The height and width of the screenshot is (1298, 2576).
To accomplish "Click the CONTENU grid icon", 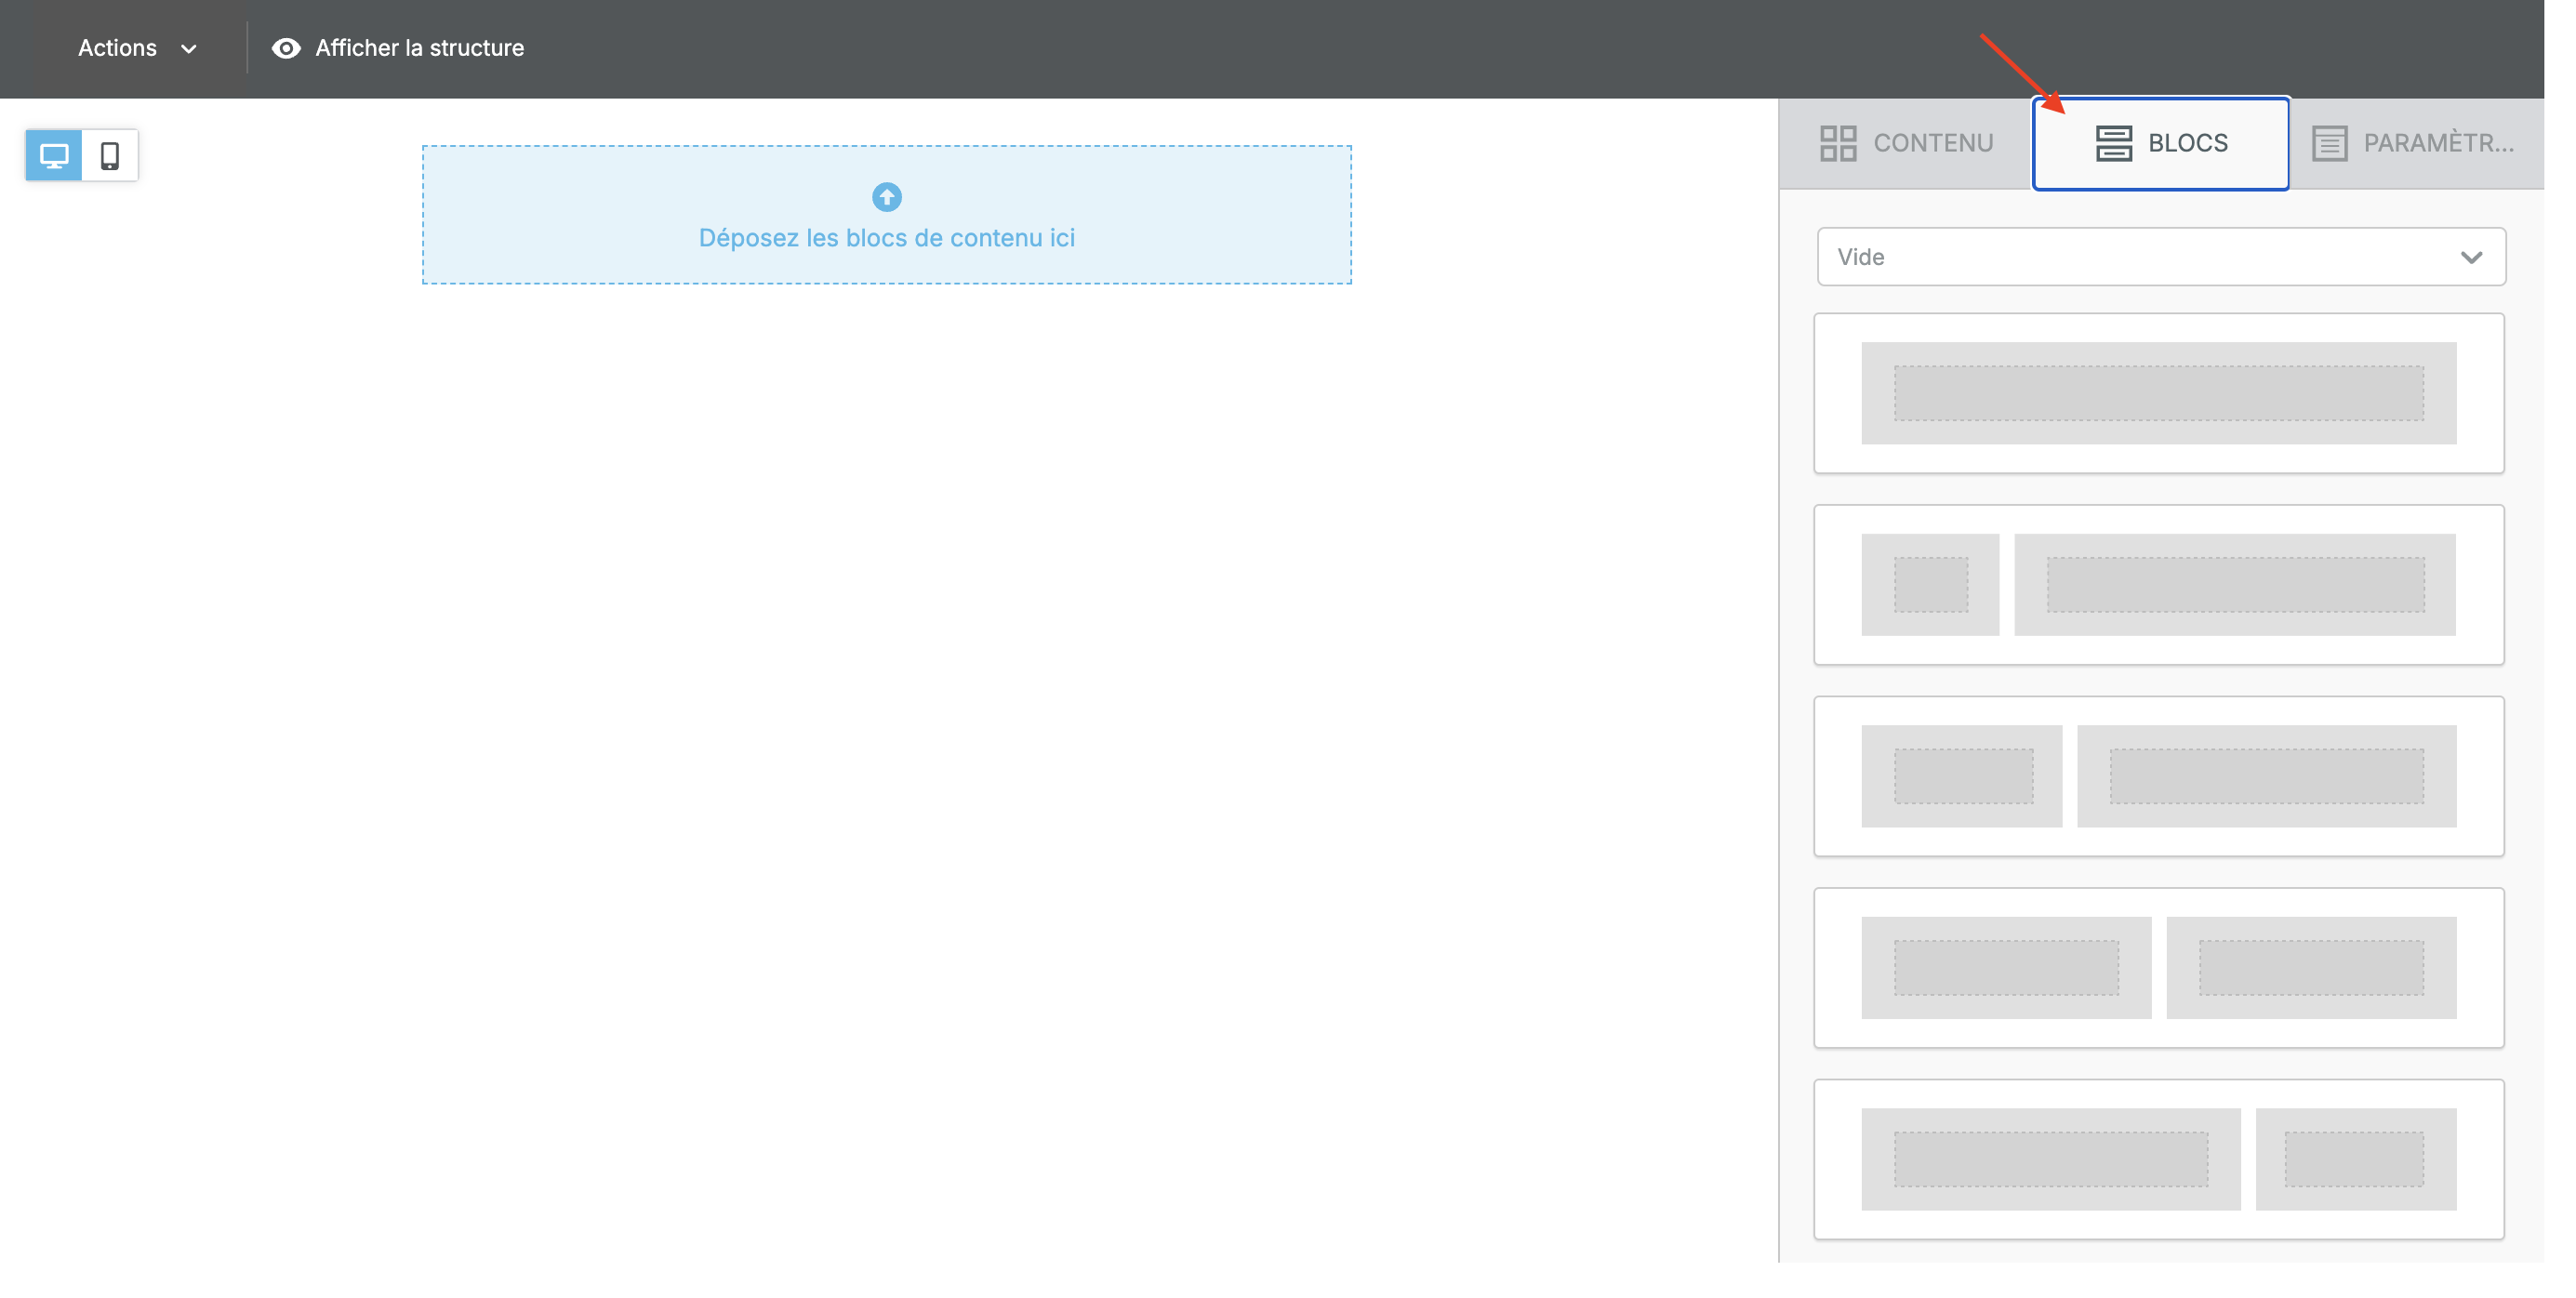I will (1838, 143).
